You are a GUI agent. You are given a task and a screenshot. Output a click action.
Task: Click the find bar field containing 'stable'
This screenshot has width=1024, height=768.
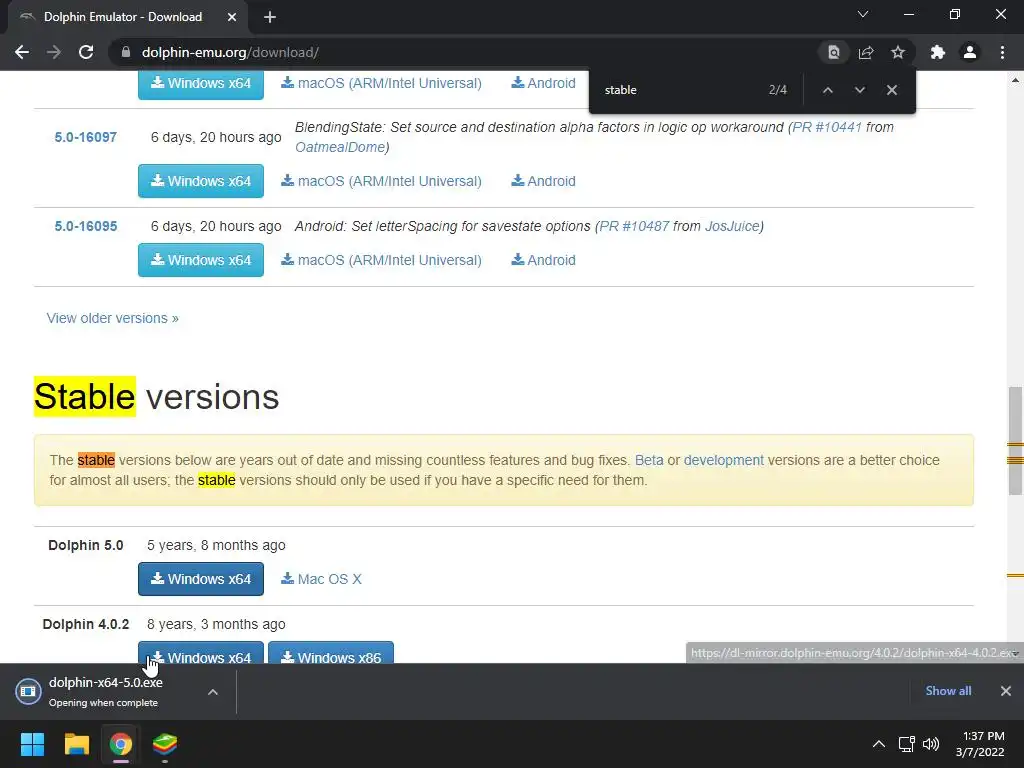(679, 90)
